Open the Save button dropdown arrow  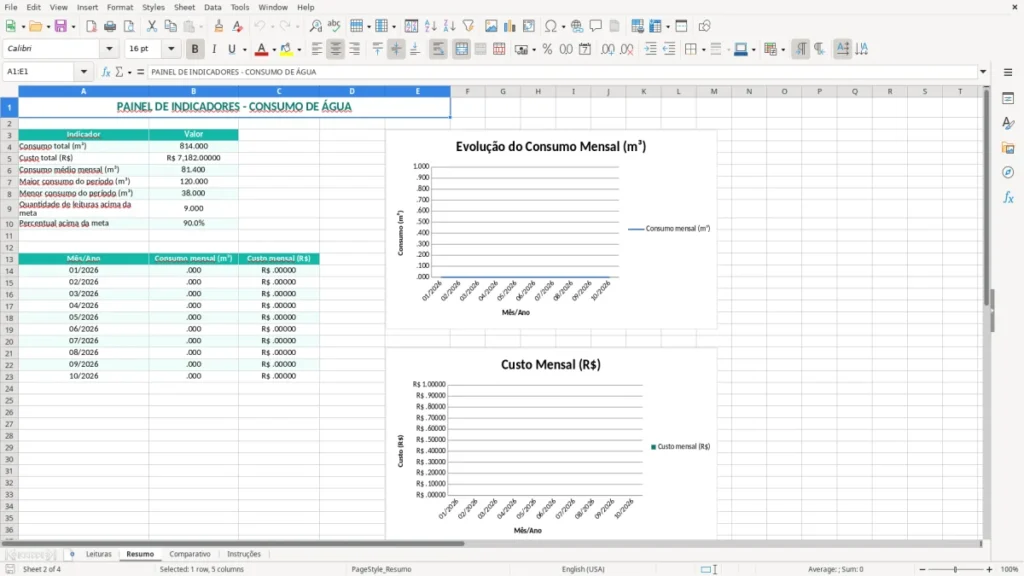point(73,27)
